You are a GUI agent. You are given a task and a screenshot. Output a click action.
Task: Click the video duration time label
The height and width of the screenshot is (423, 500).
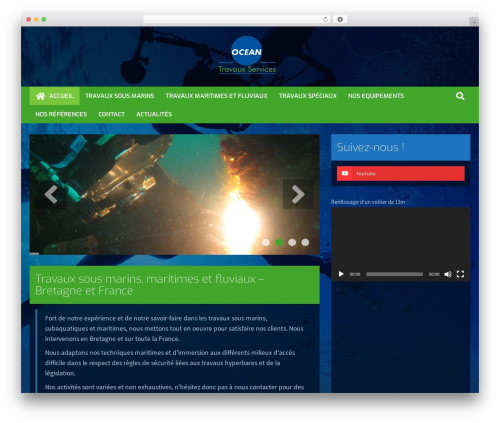[x=434, y=274]
